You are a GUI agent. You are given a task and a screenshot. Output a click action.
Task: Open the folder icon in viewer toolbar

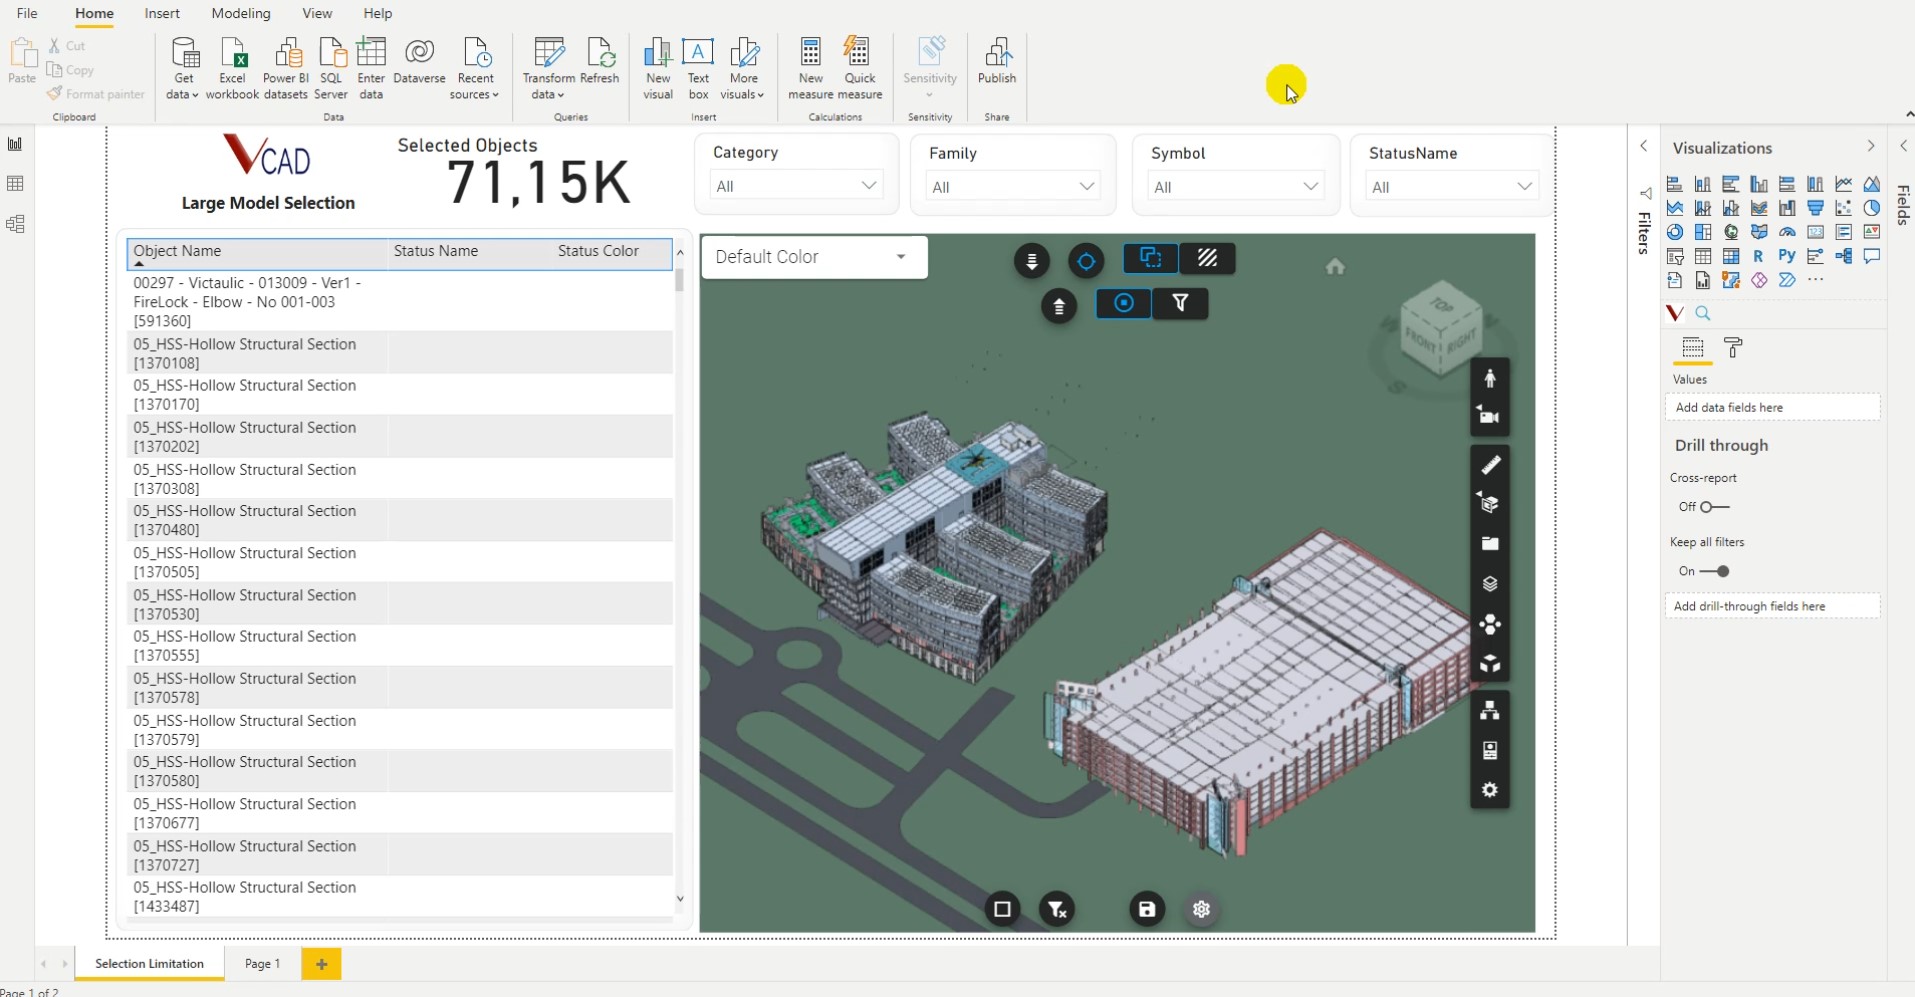1490,544
